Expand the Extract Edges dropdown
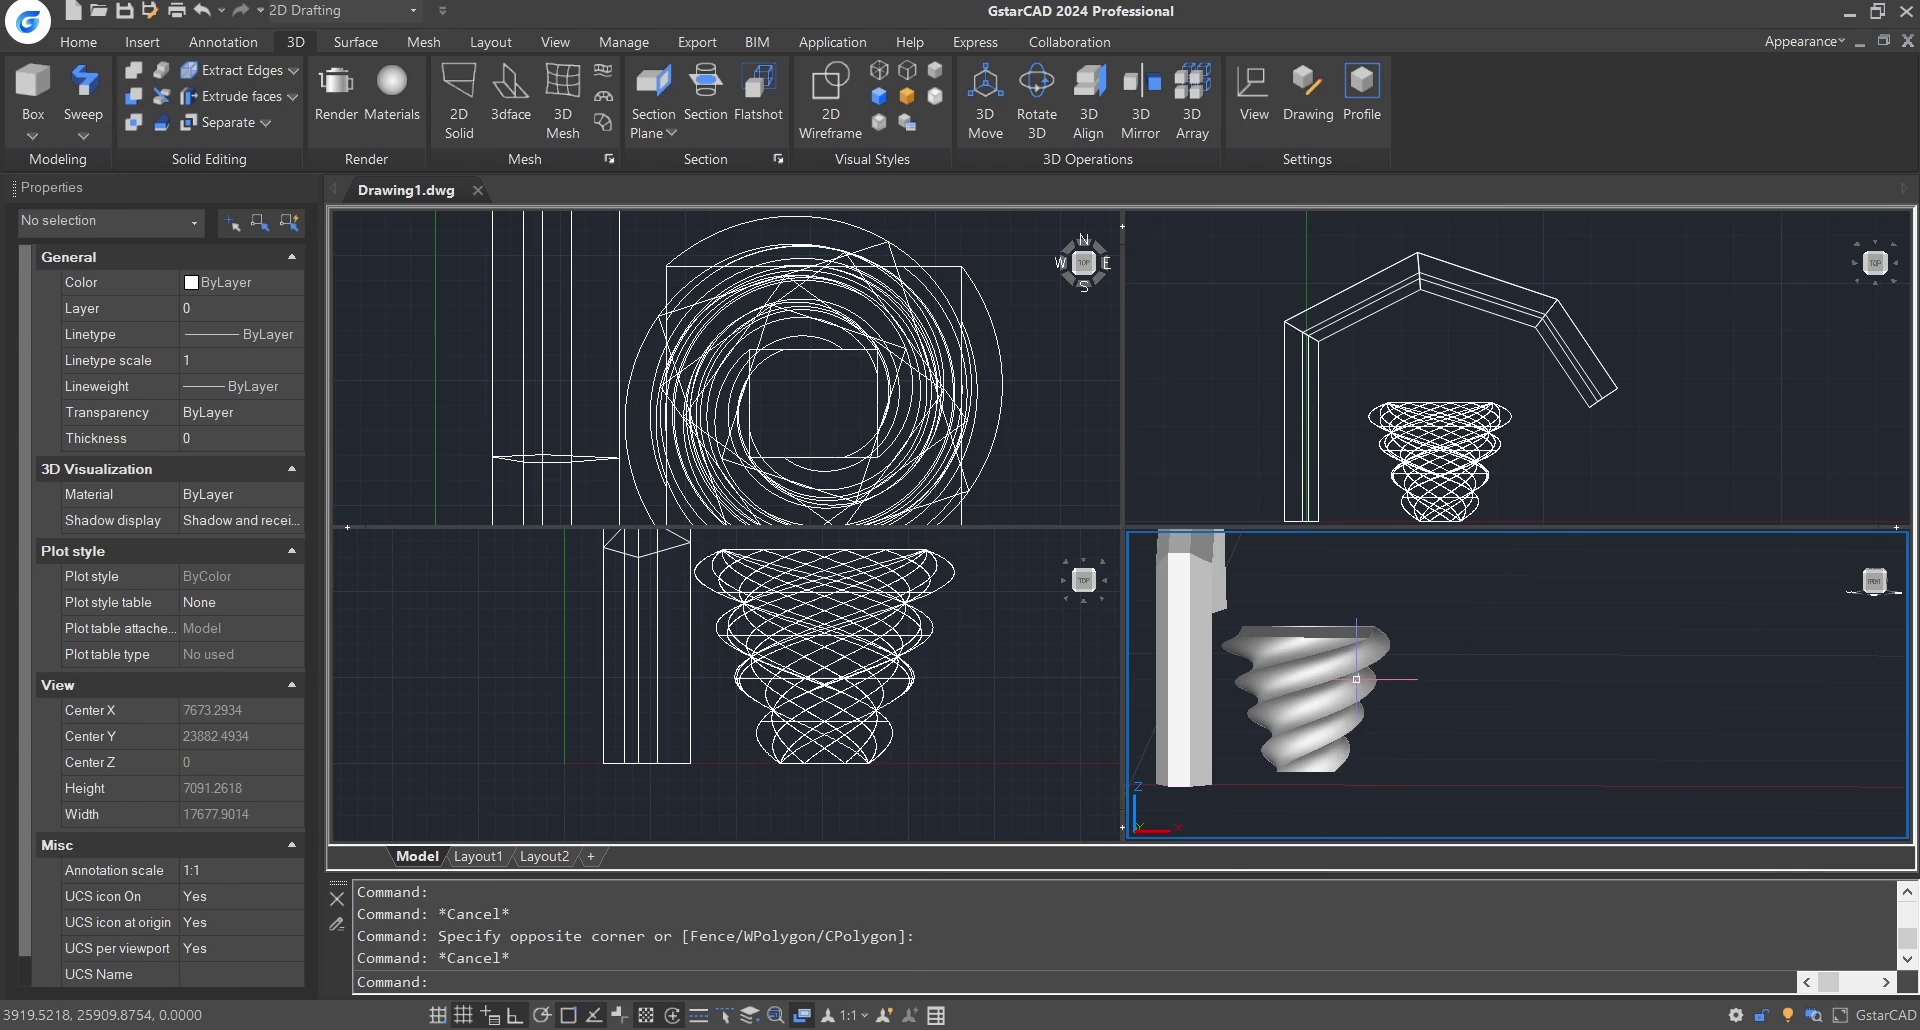 coord(293,71)
